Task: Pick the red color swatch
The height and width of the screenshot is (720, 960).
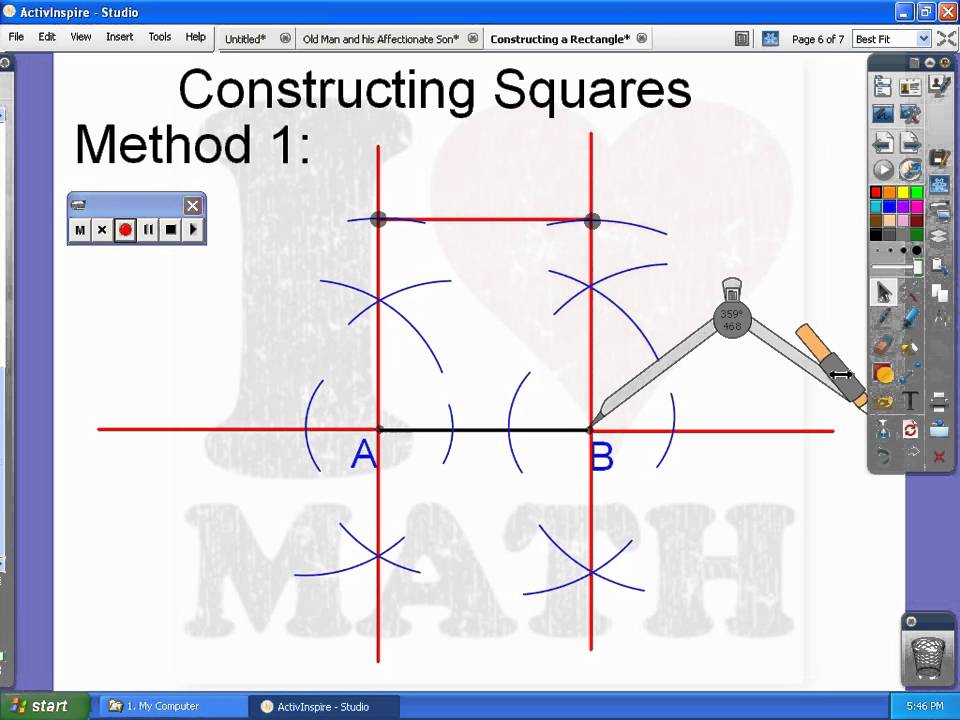Action: 876,192
